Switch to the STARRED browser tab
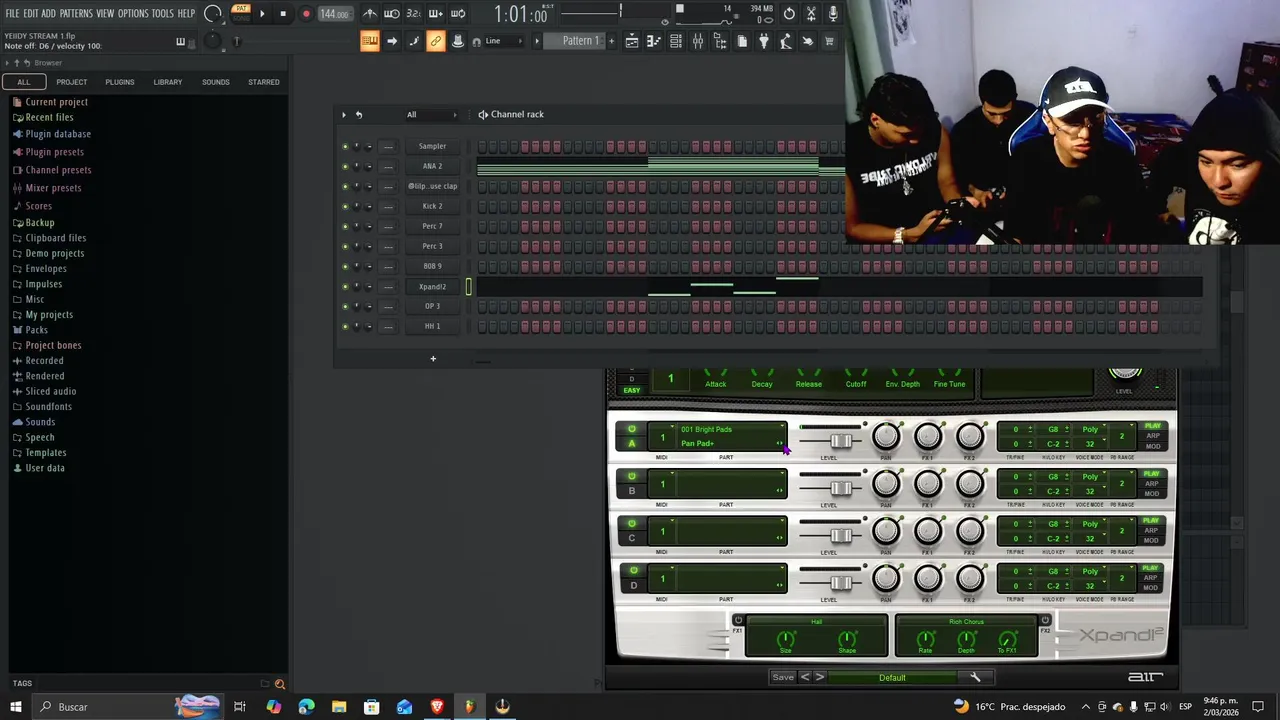The image size is (1280, 720). click(x=264, y=82)
